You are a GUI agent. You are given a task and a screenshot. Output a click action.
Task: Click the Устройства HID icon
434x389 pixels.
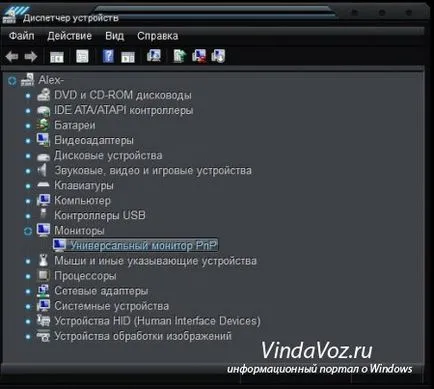43,321
